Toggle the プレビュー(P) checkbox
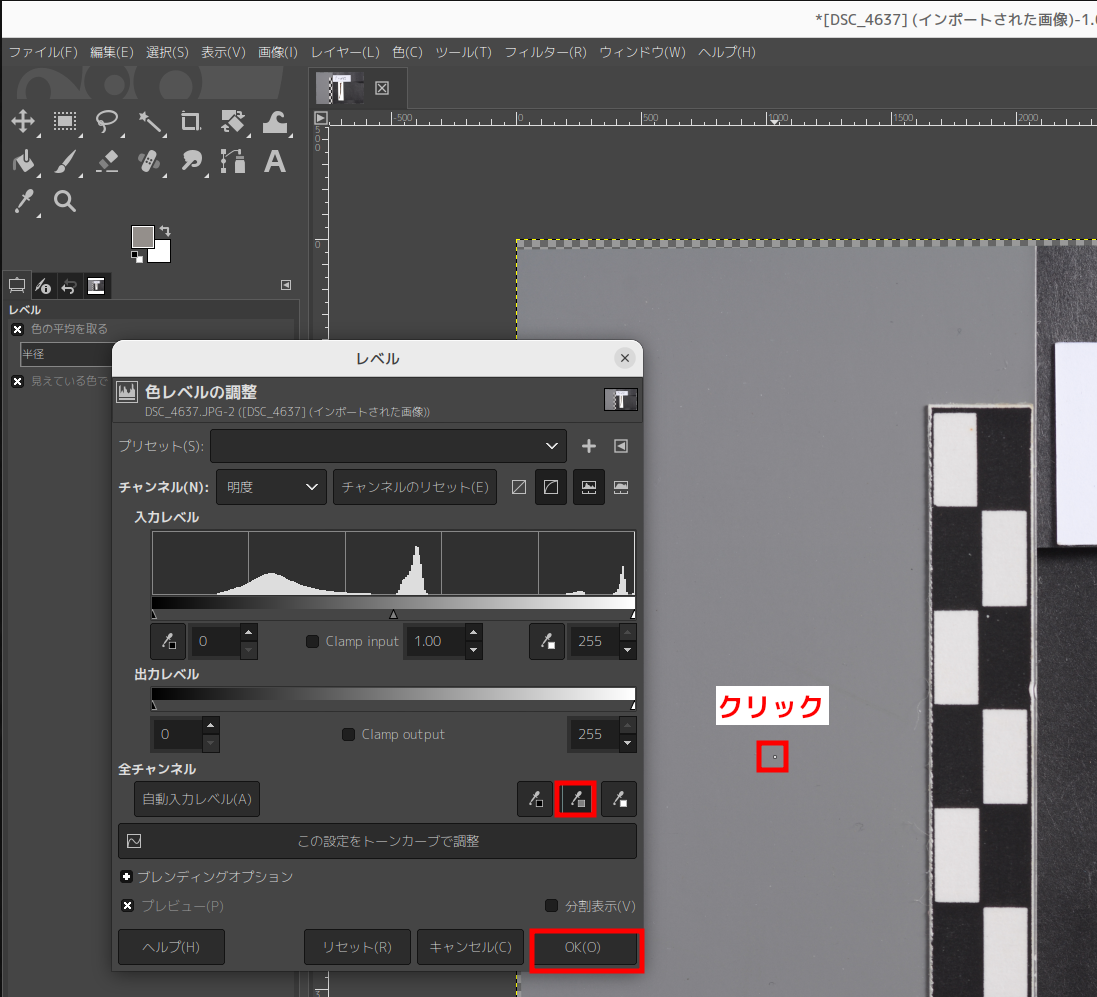This screenshot has height=997, width=1097. pyautogui.click(x=127, y=906)
